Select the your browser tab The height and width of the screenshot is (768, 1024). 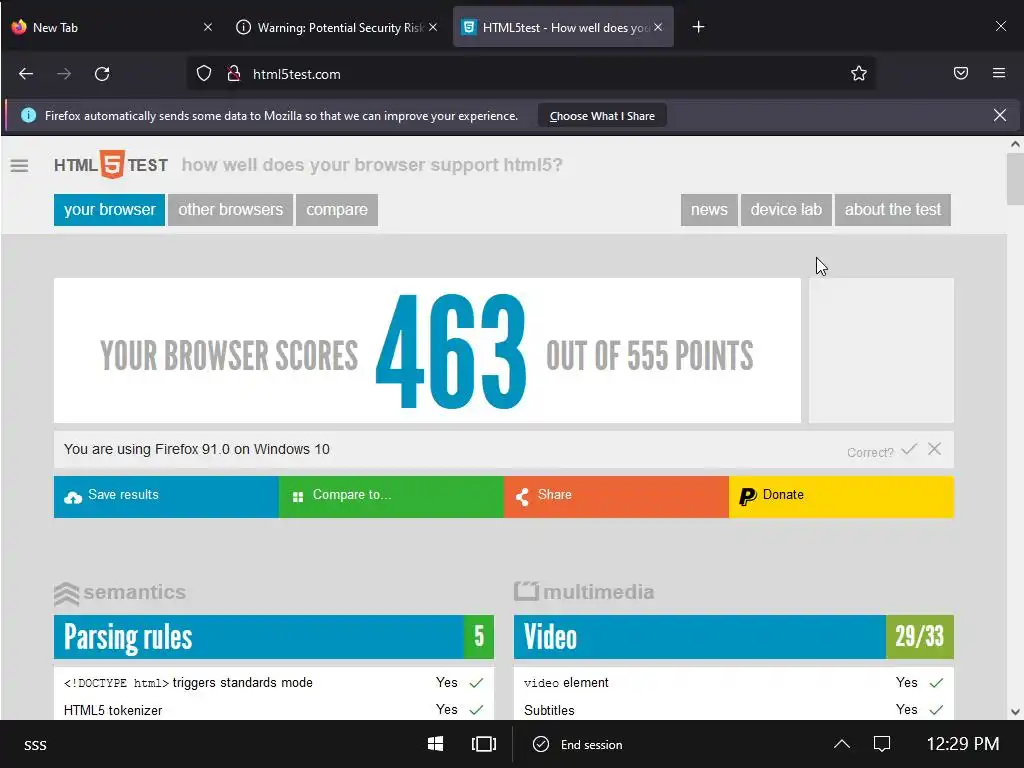tap(110, 210)
